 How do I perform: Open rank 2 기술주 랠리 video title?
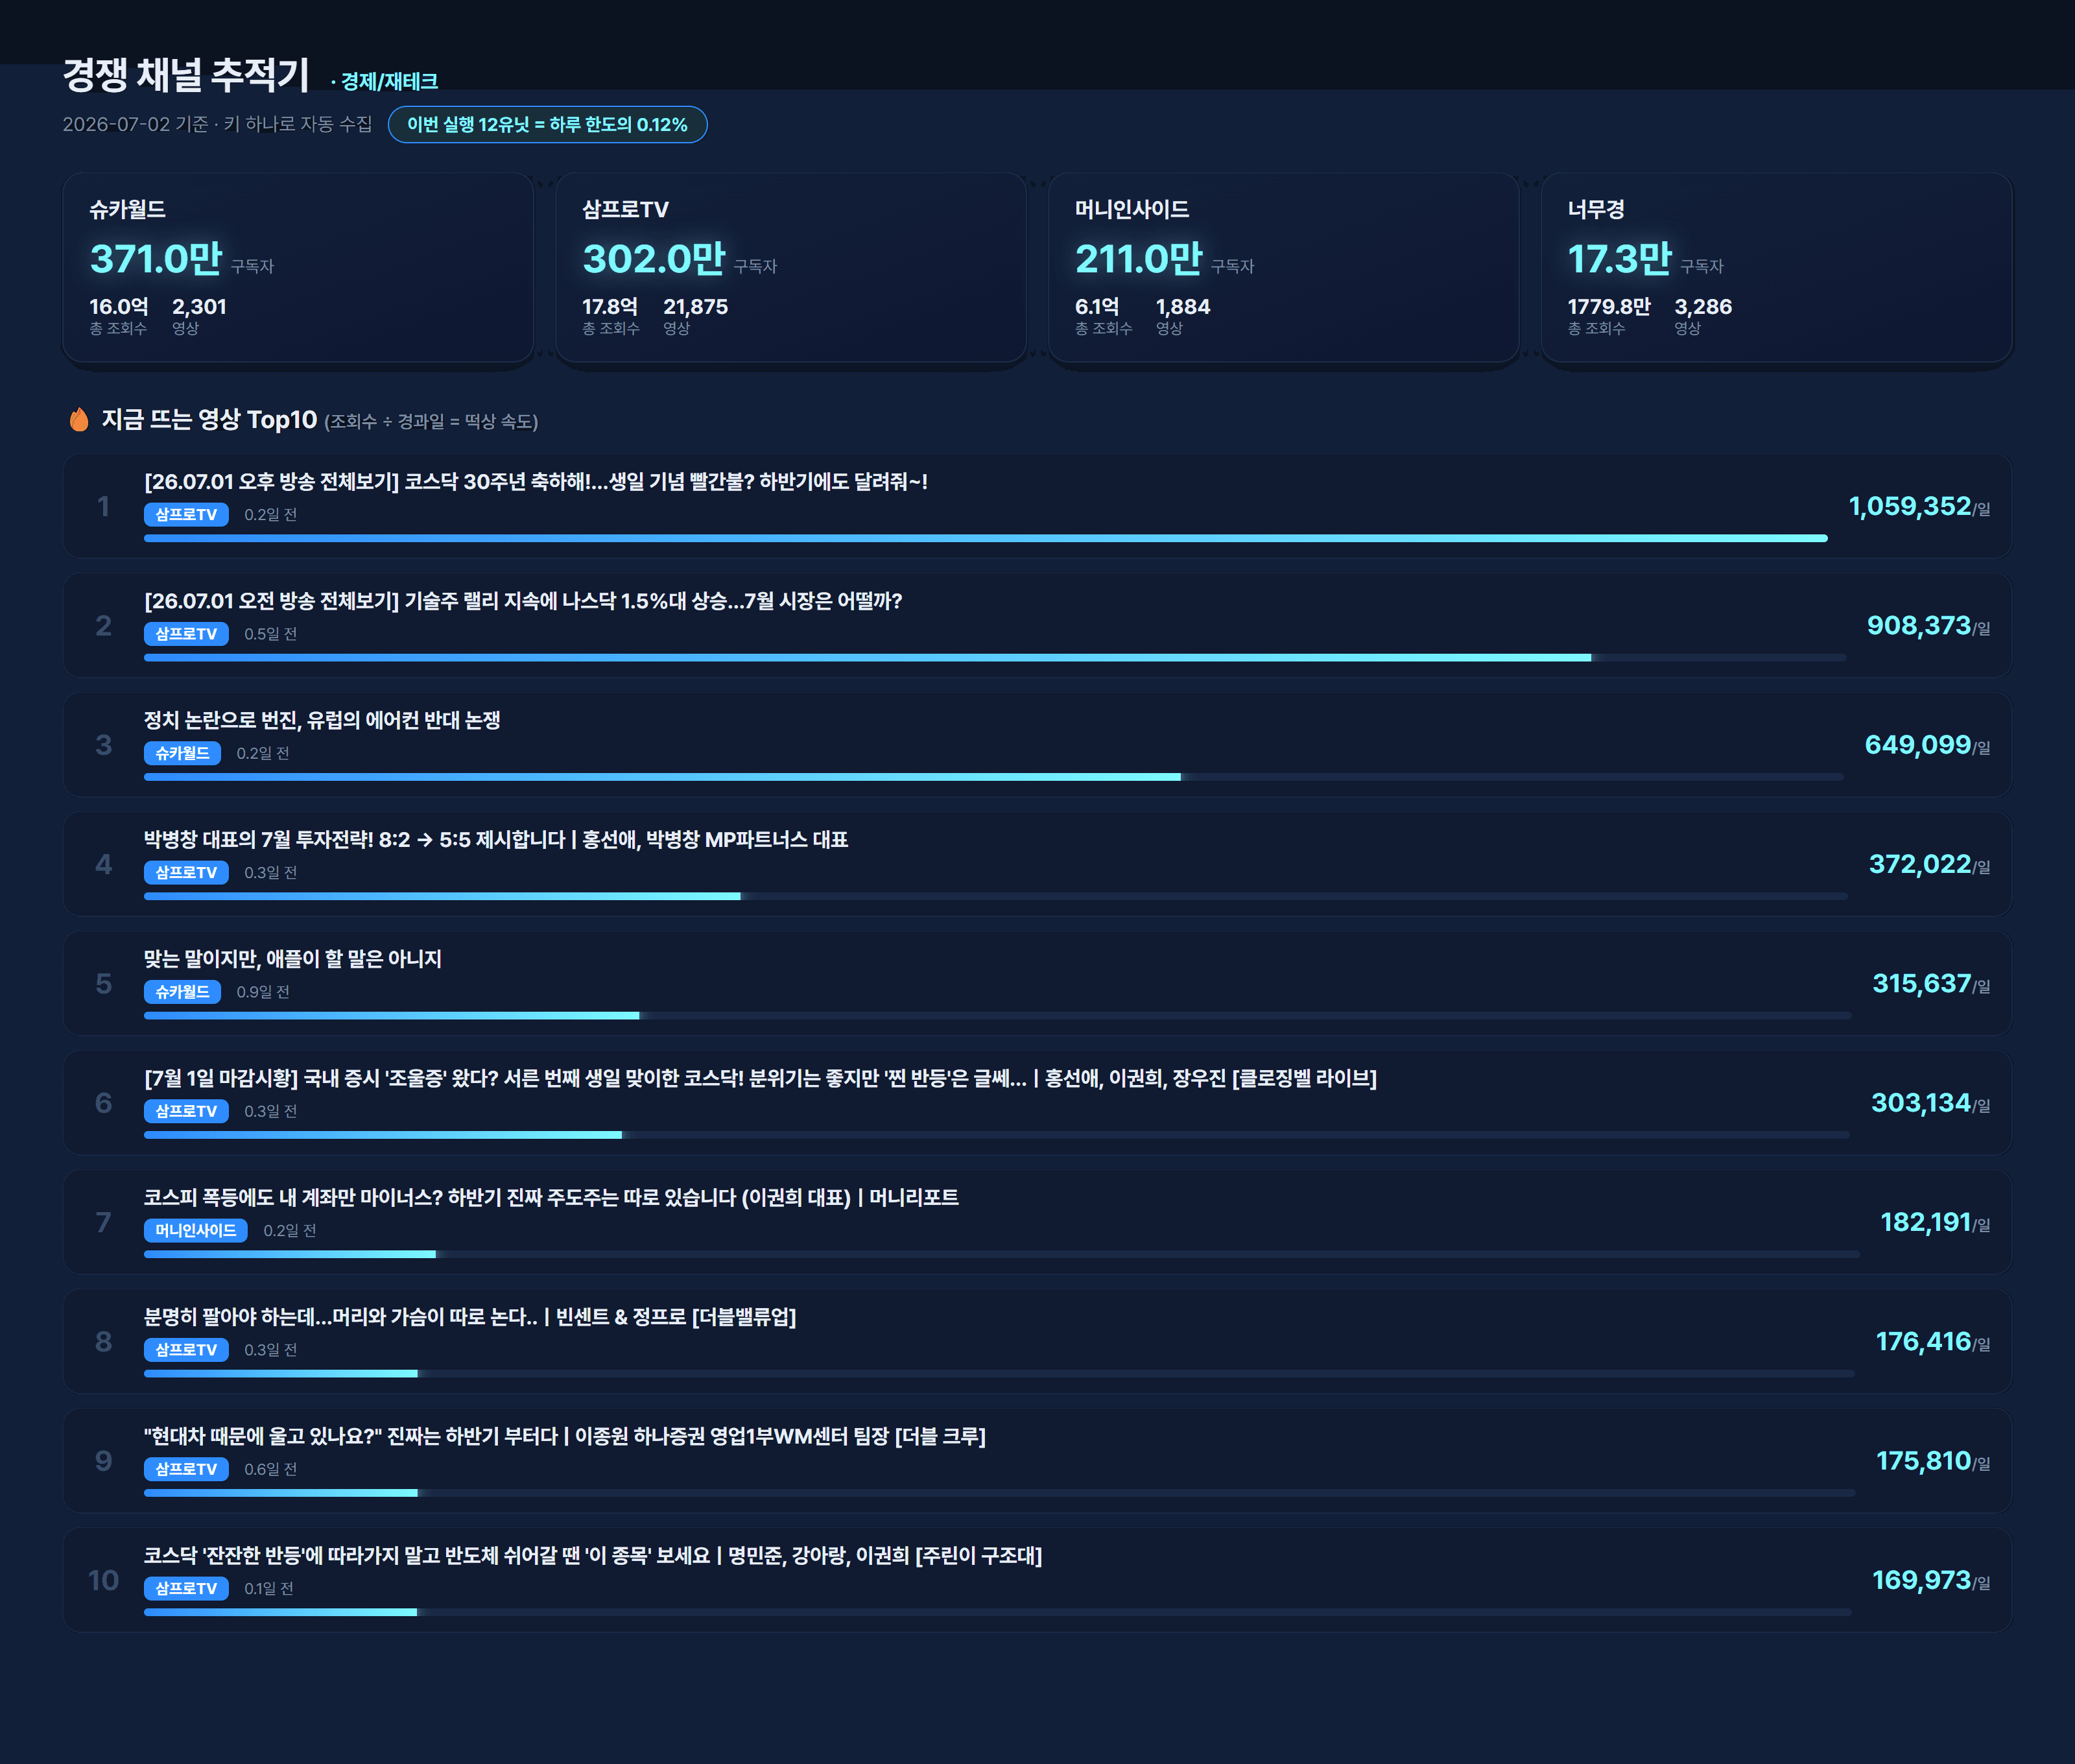[x=523, y=601]
